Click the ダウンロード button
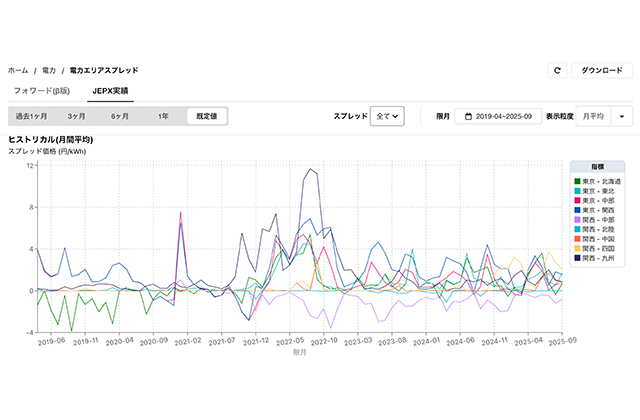 601,71
